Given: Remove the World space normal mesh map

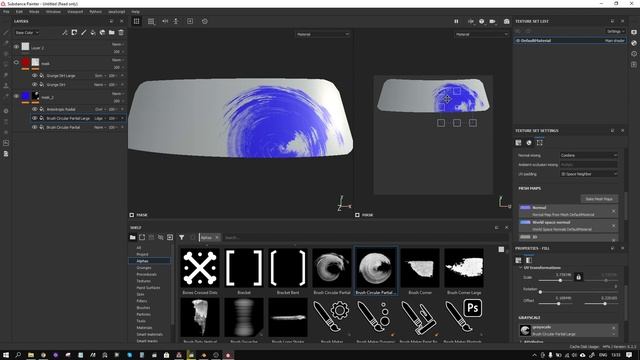Looking at the screenshot, I should click(x=613, y=226).
